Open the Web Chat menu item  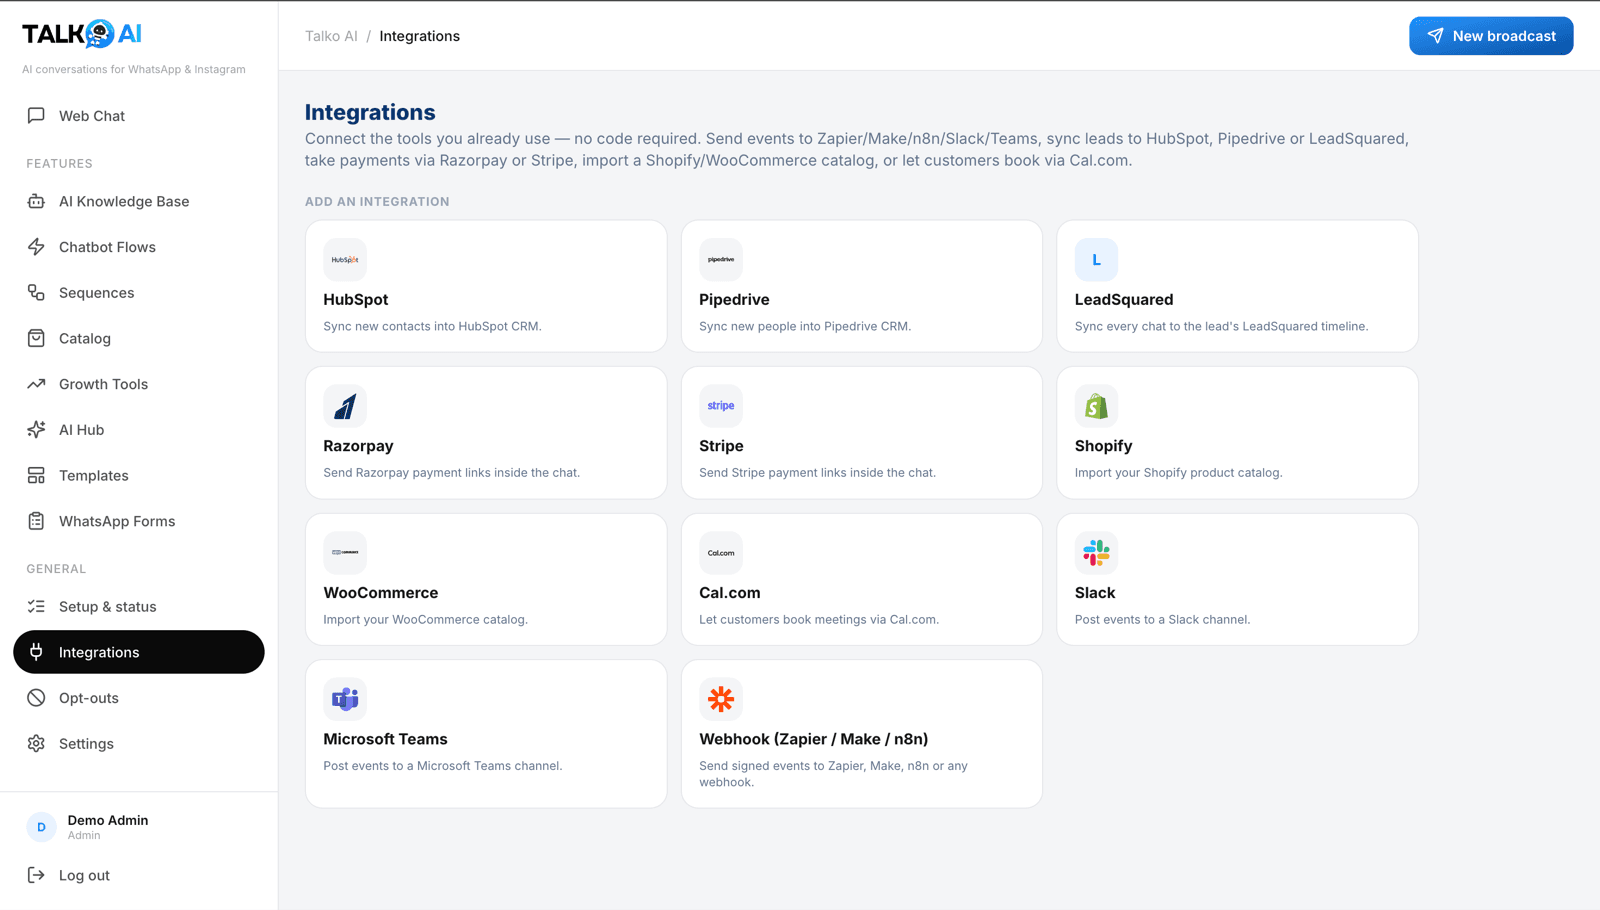[139, 116]
